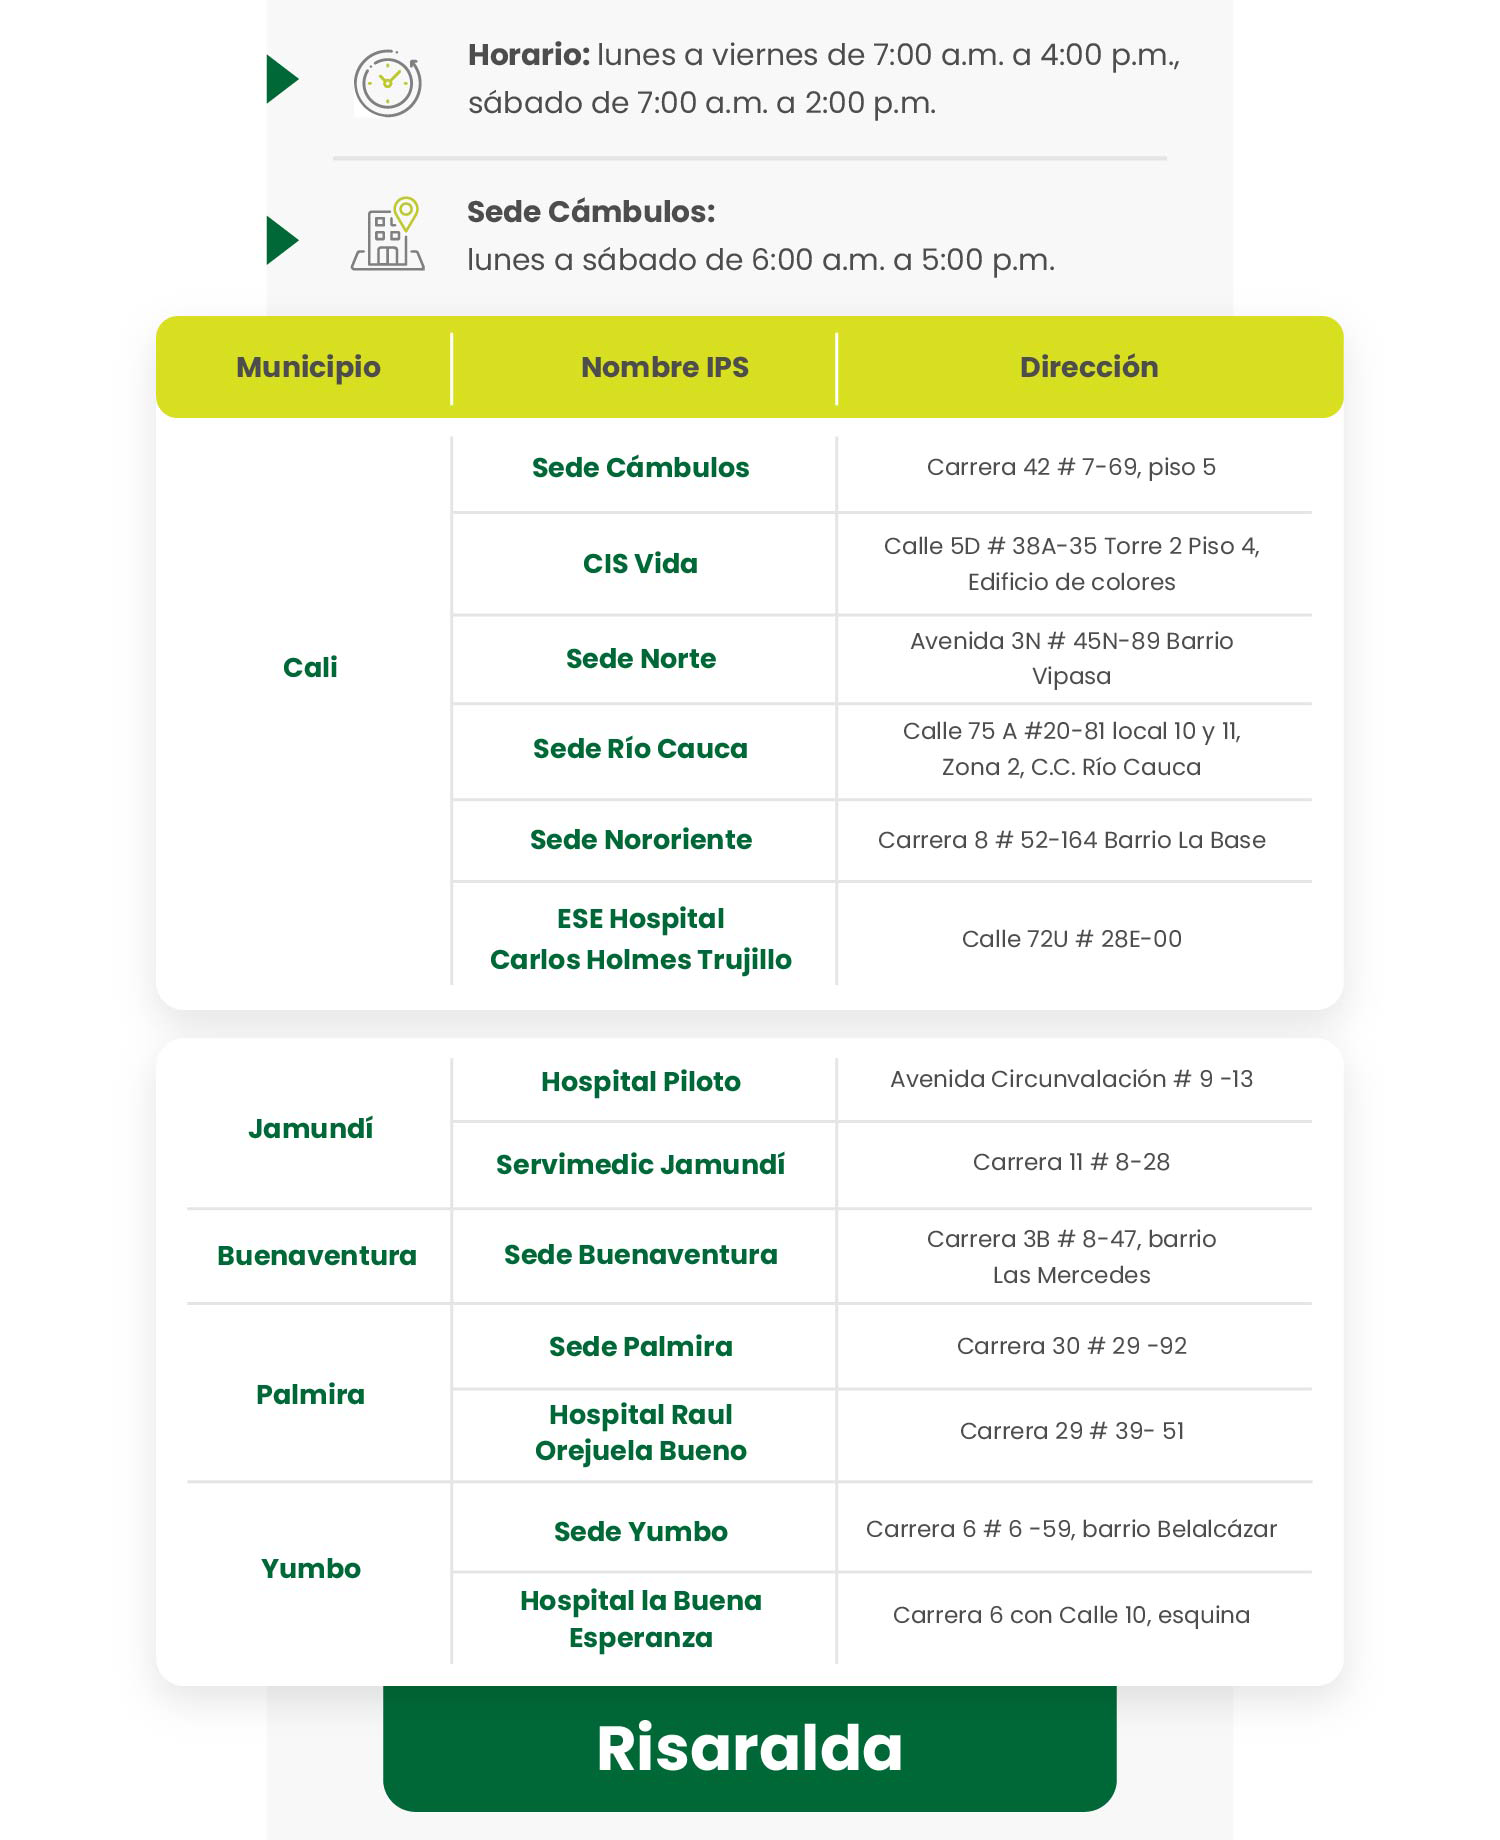Click the CIS Vida IPS name
This screenshot has width=1500, height=1840.
640,563
